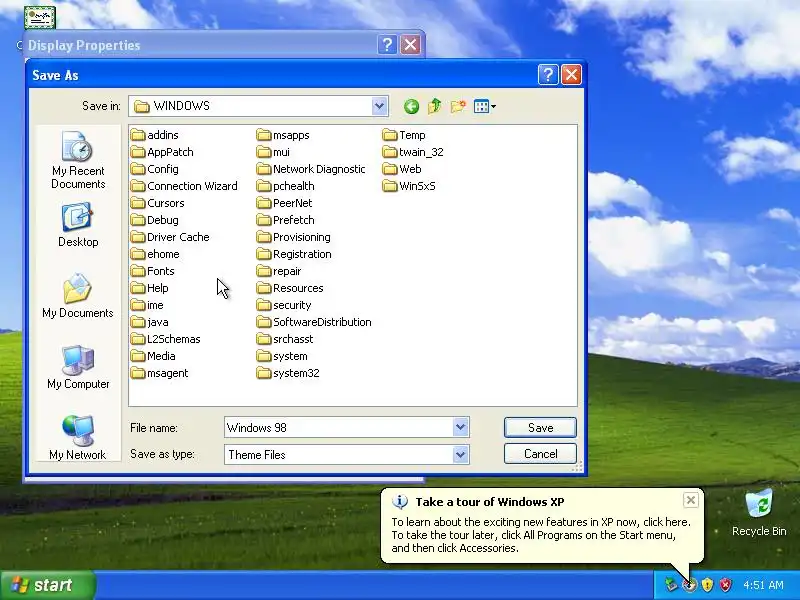Screen dimensions: 800x600
Task: Select the Provisioning folder
Action: point(294,237)
